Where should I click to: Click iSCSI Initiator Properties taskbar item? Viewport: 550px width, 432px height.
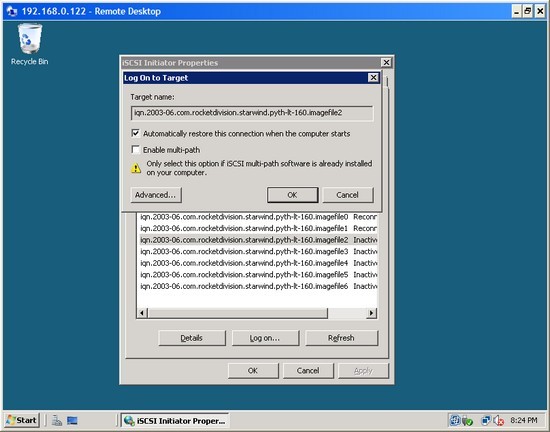[x=175, y=420]
